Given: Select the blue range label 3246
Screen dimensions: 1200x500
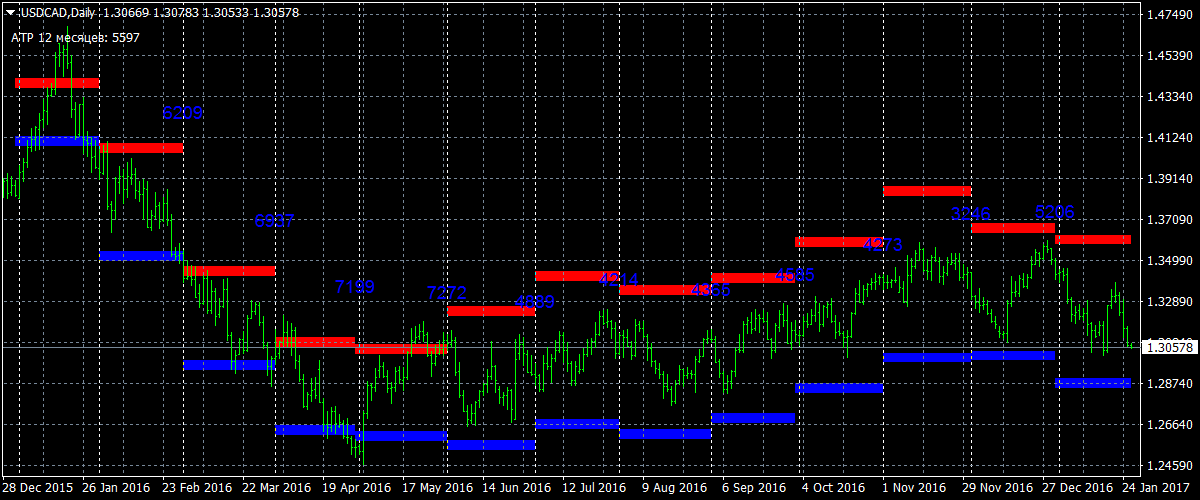Looking at the screenshot, I should coord(970,214).
